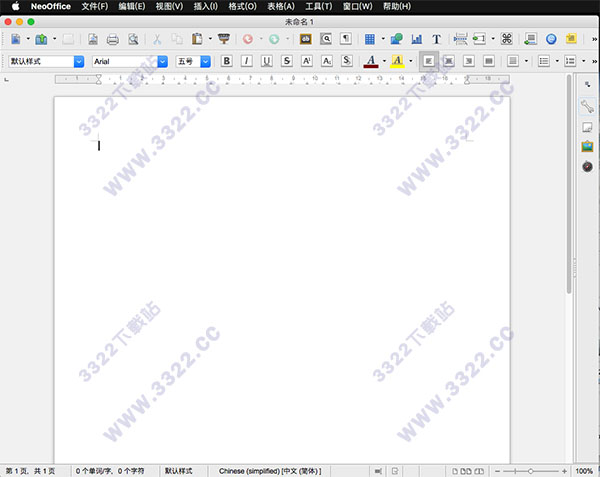The width and height of the screenshot is (600, 477).
Task: Click the zoom slider handle
Action: [530, 471]
